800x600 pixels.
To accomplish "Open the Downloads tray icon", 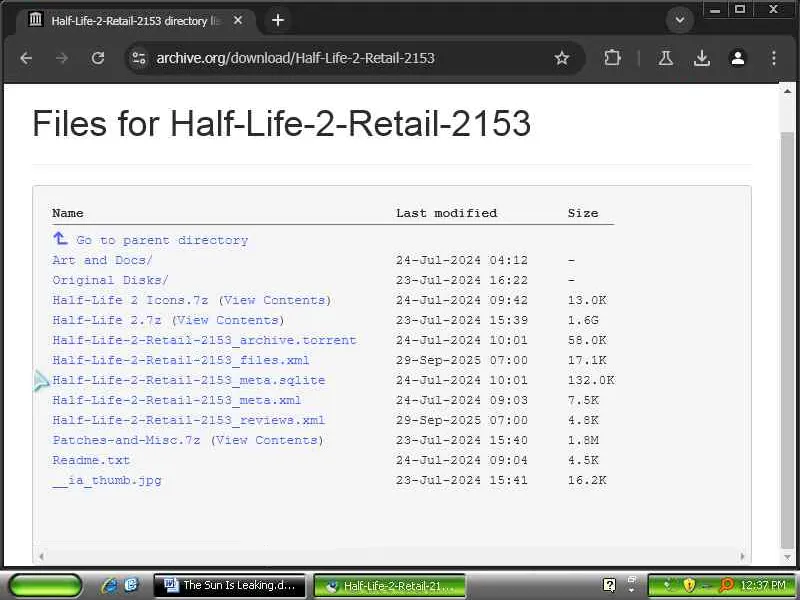I will pyautogui.click(x=702, y=58).
